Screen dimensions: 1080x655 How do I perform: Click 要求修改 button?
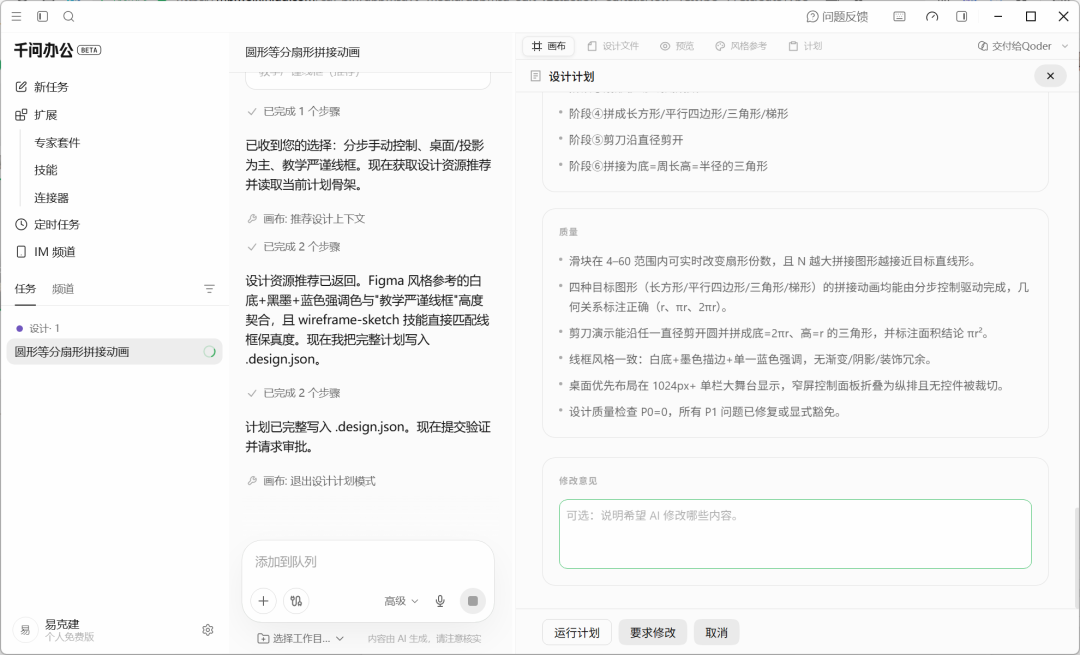653,632
